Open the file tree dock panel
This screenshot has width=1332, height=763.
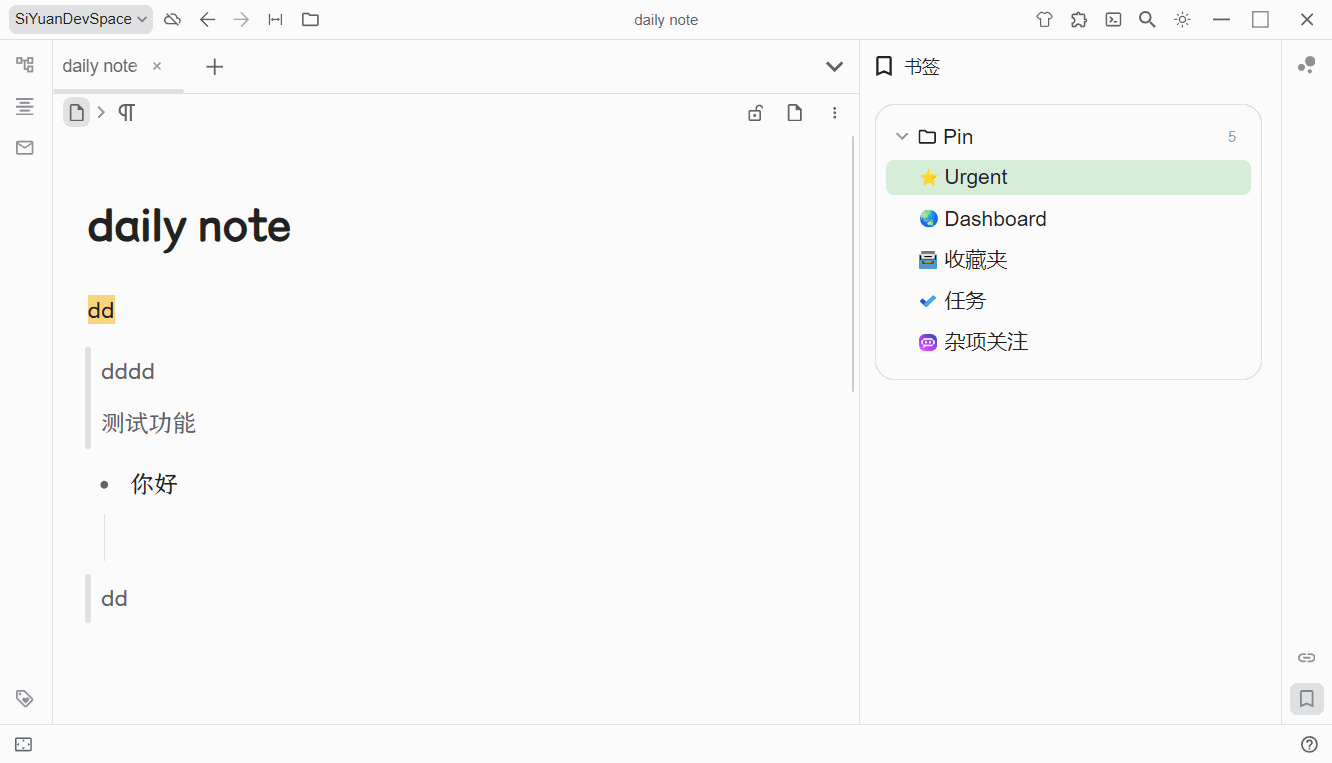click(25, 65)
